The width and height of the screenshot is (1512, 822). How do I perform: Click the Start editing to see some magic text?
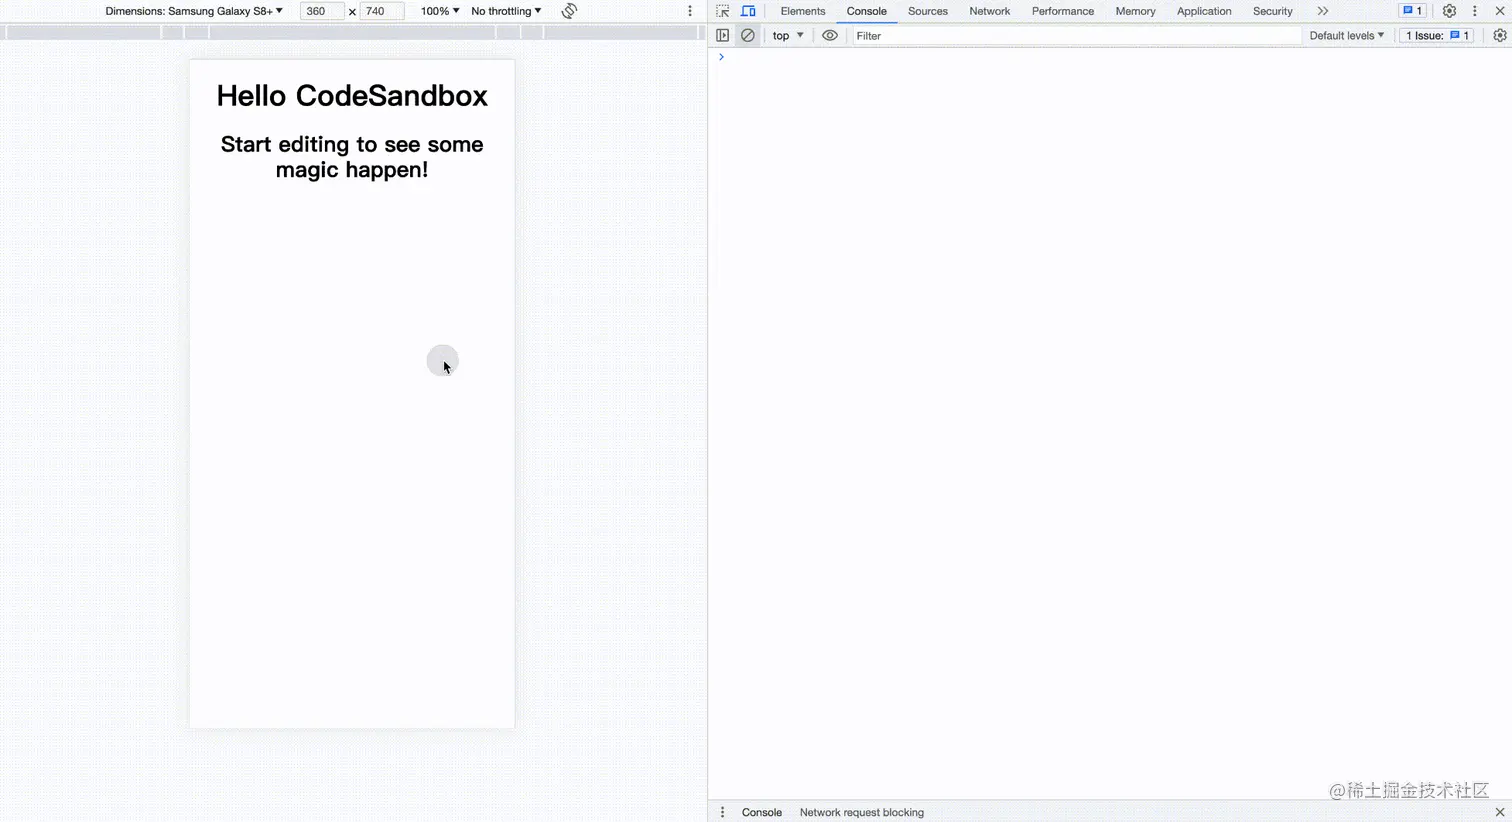(x=352, y=157)
